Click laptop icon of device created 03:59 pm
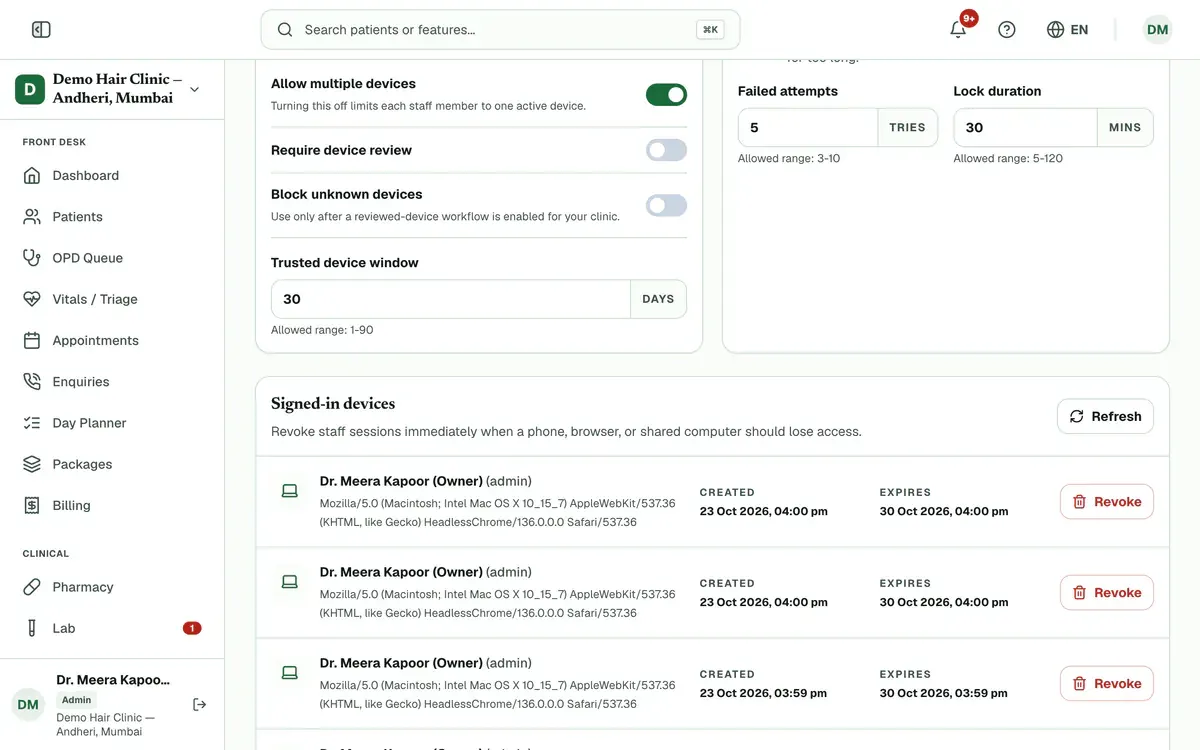Viewport: 1200px width, 750px height. point(289,673)
